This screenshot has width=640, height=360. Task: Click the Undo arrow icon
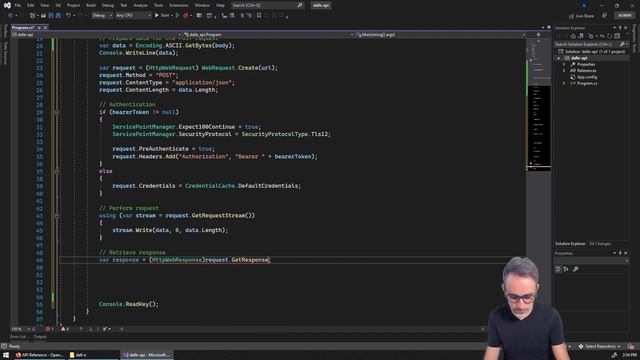click(x=68, y=16)
